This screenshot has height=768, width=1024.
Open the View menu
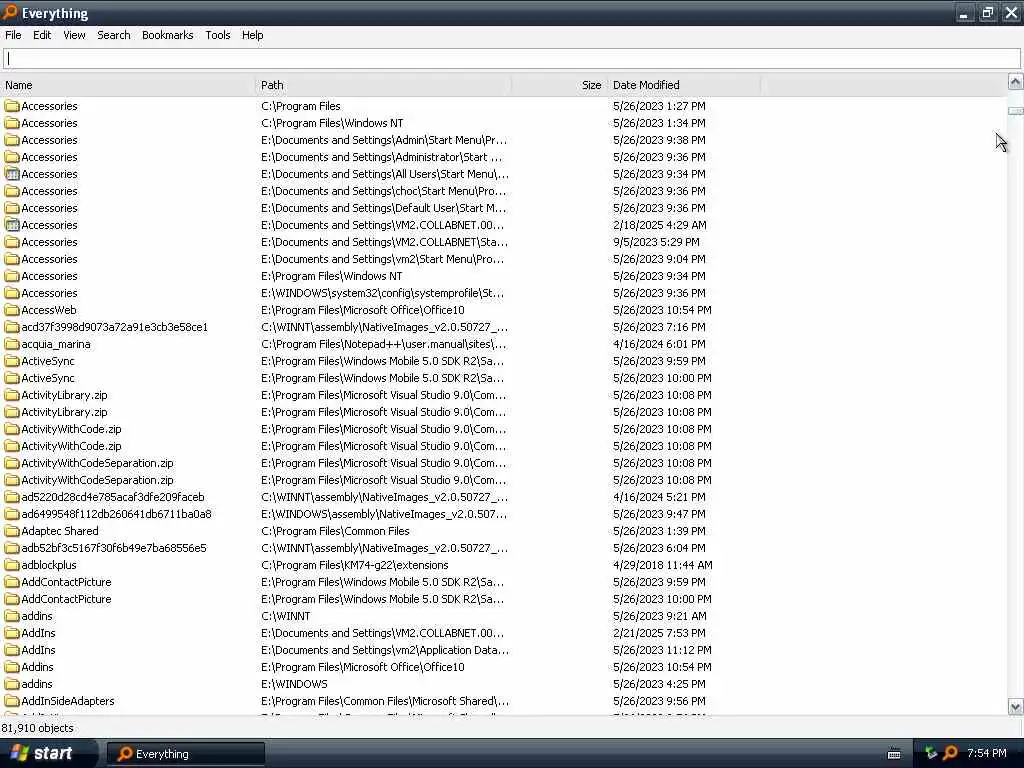pos(74,35)
